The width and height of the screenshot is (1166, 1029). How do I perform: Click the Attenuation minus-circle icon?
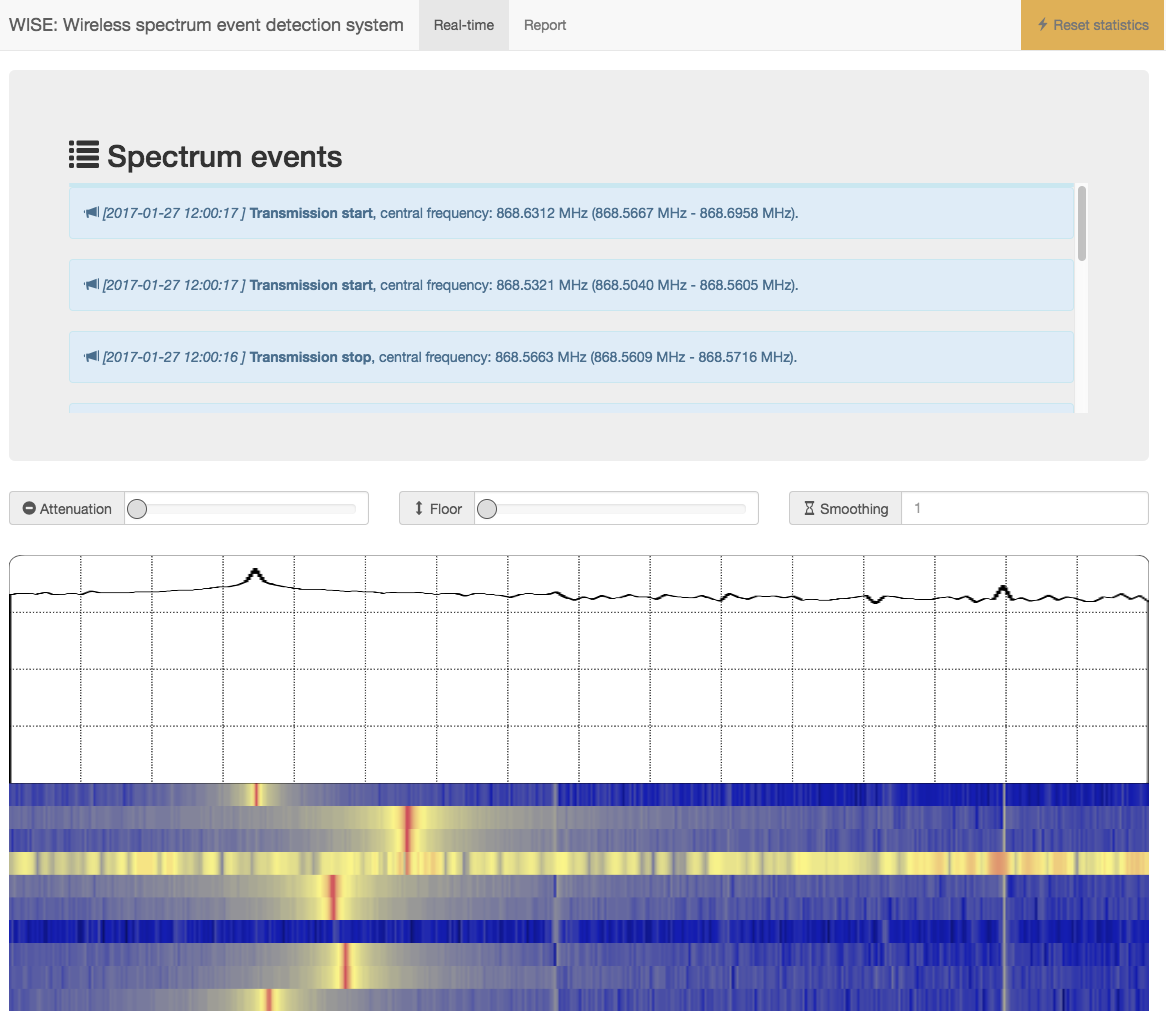click(29, 509)
